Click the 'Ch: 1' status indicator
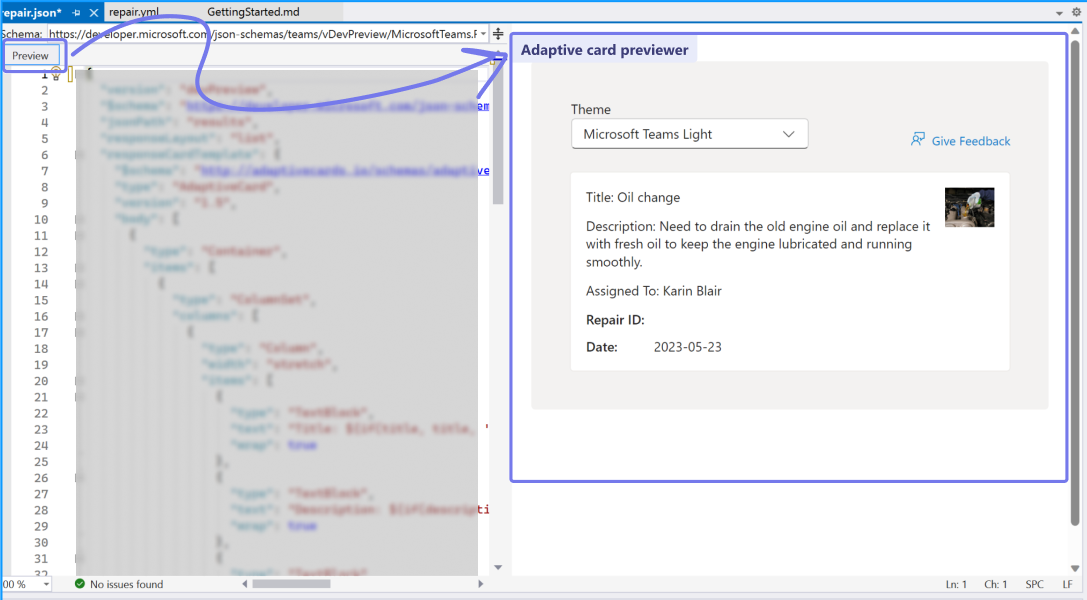1087x600 pixels. pos(995,584)
